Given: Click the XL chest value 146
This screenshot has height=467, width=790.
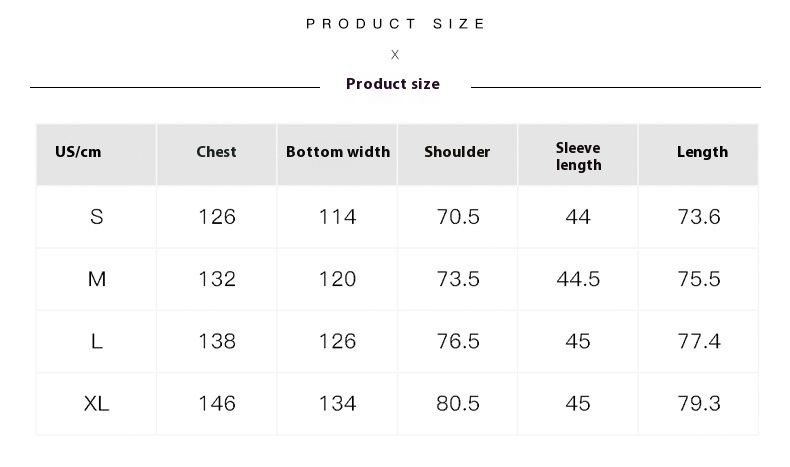Looking at the screenshot, I should 217,404.
